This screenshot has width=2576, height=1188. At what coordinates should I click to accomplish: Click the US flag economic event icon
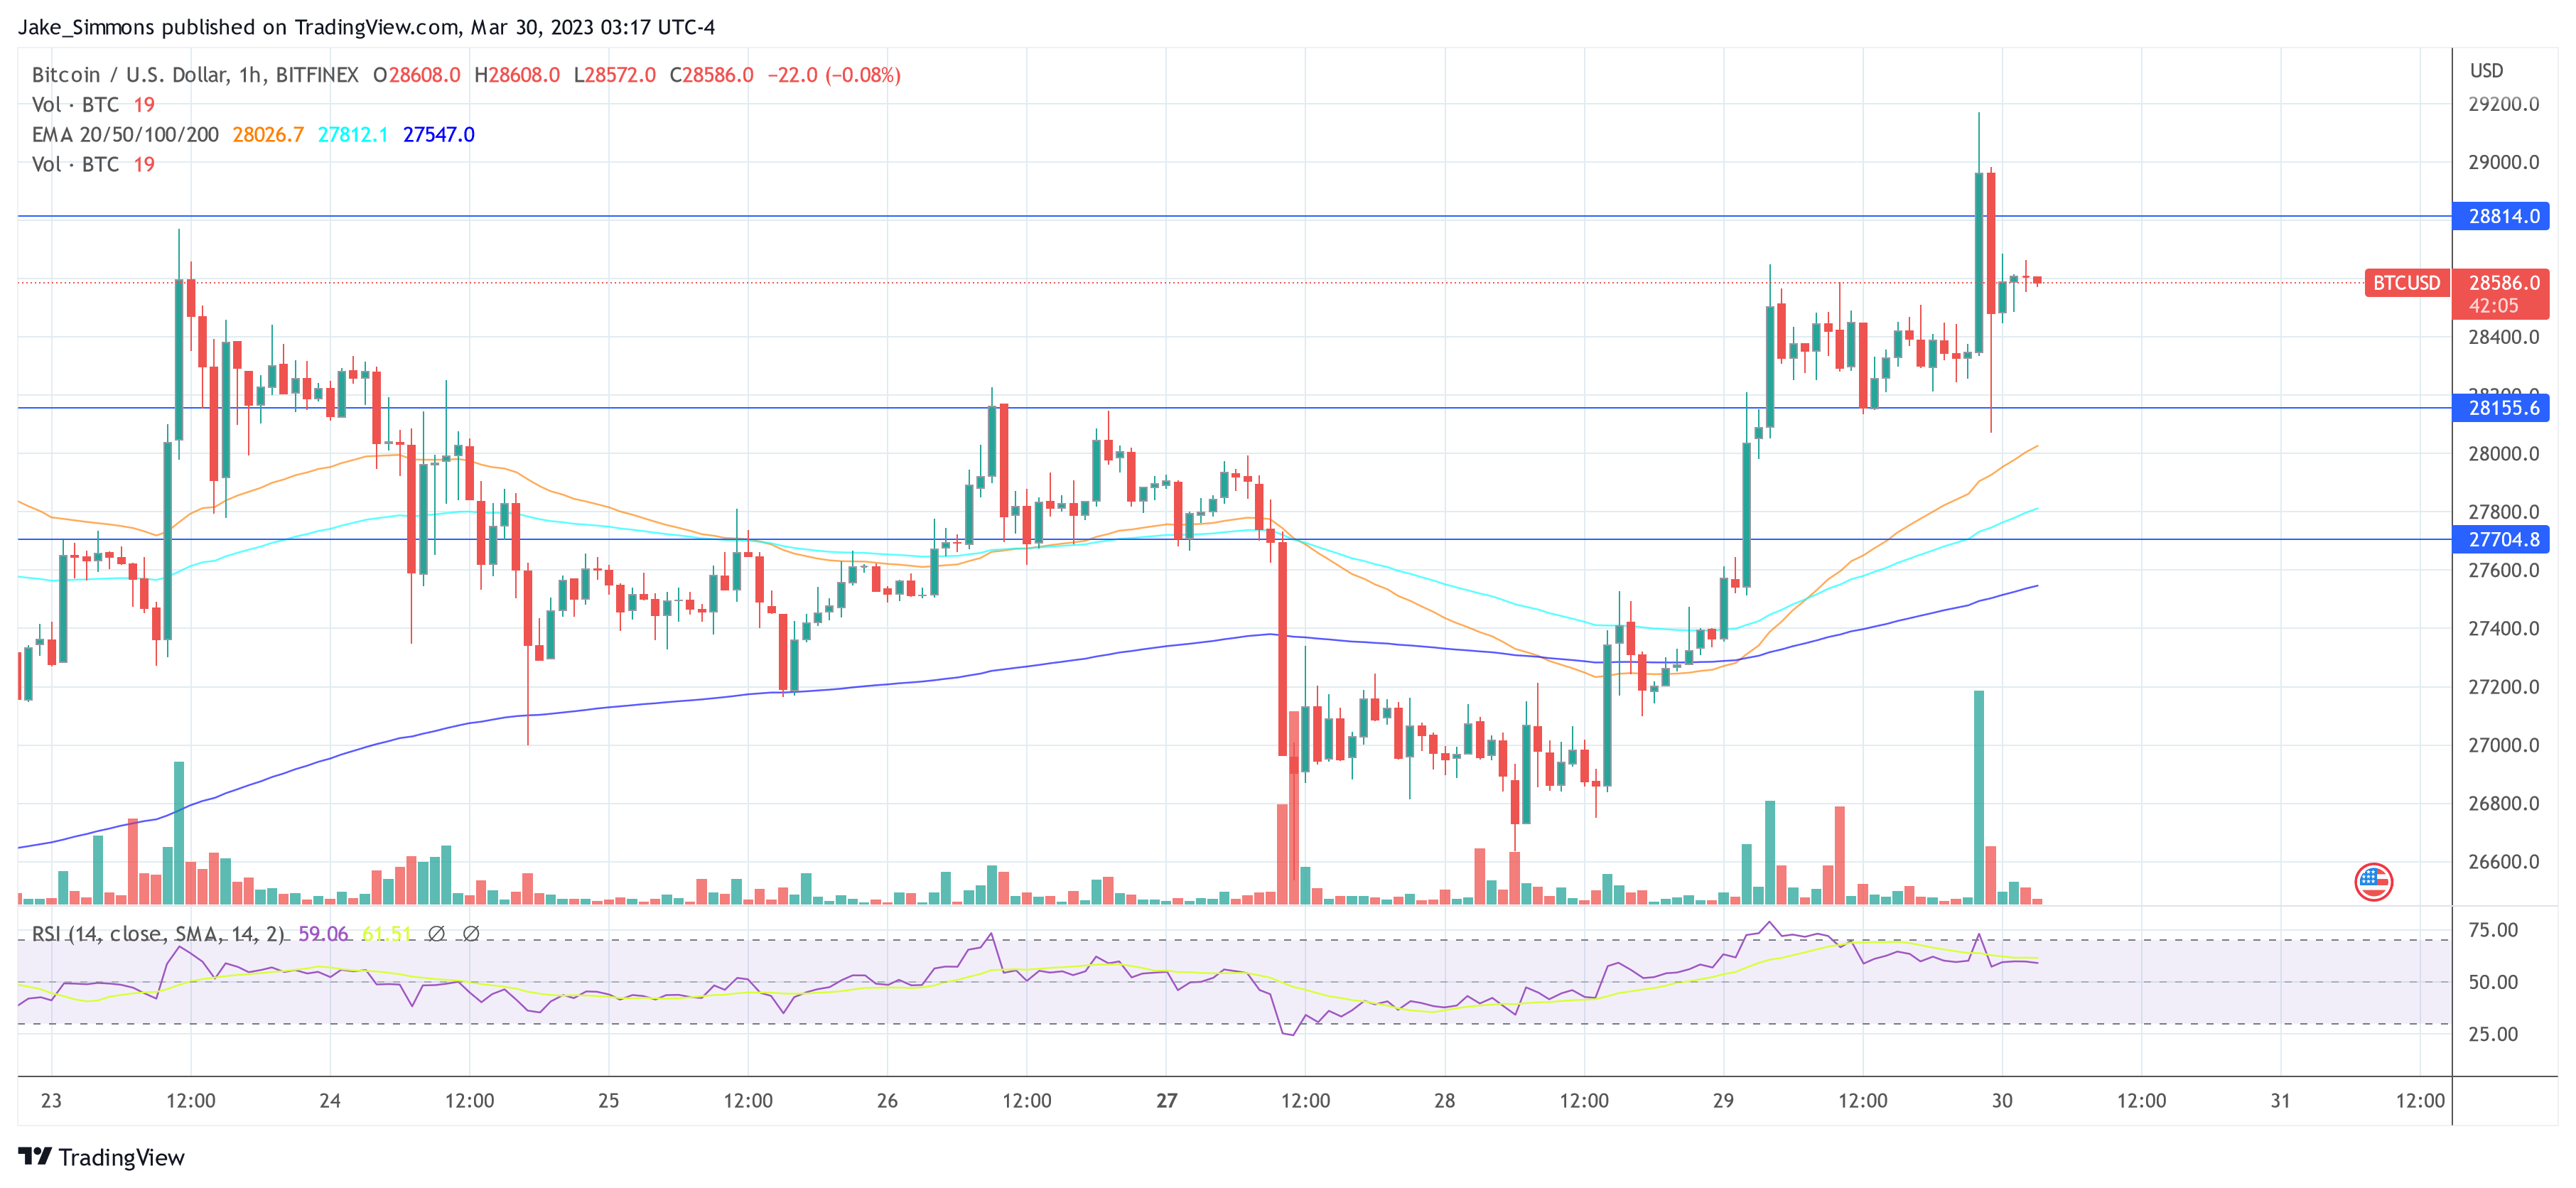coord(2373,881)
